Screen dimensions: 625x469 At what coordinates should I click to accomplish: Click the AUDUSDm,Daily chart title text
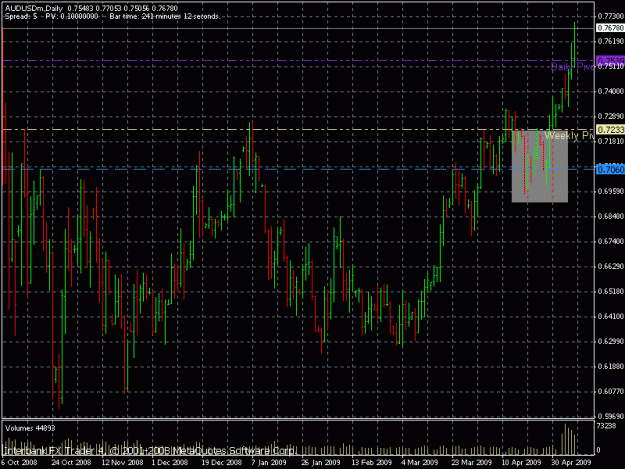point(34,8)
